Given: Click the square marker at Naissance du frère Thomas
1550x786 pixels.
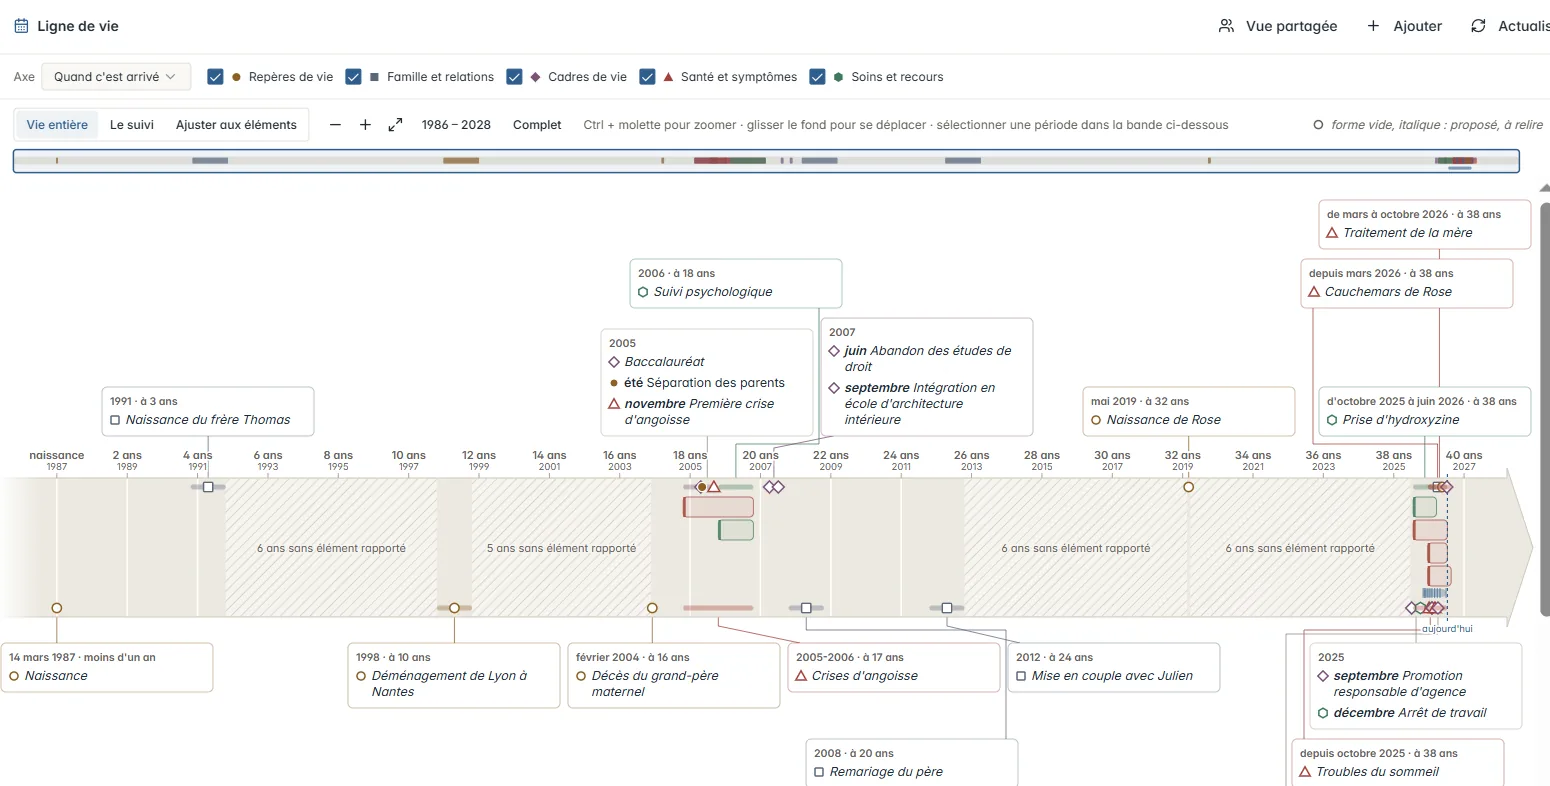Looking at the screenshot, I should tap(208, 487).
